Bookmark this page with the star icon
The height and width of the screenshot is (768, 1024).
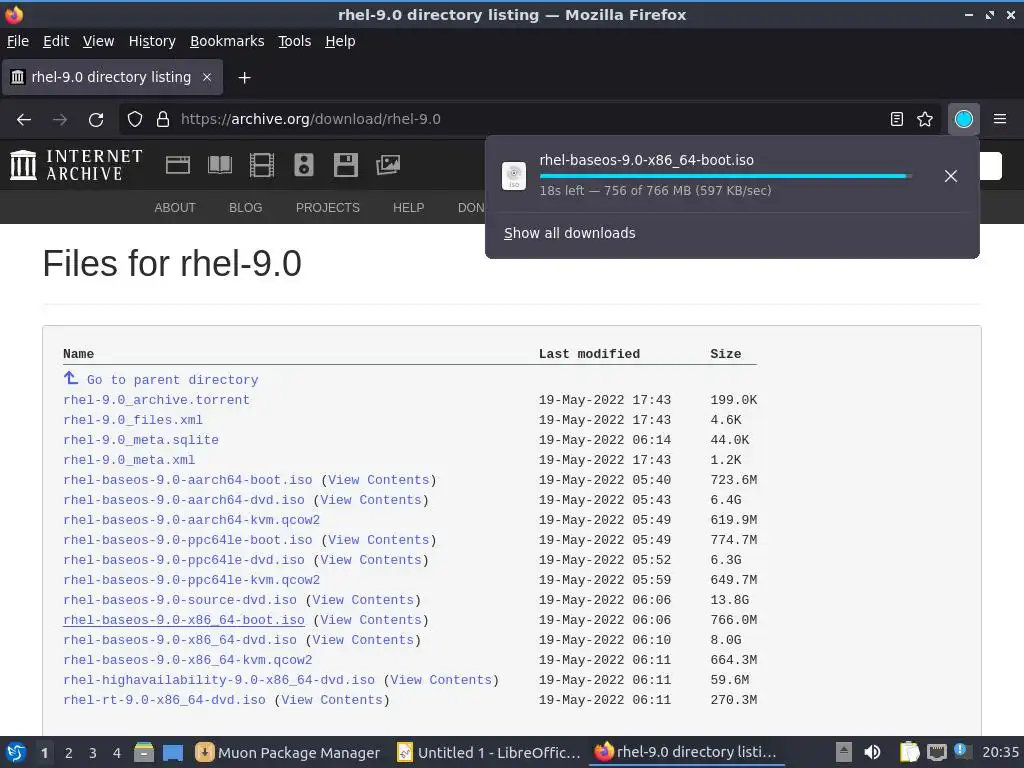pyautogui.click(x=925, y=119)
